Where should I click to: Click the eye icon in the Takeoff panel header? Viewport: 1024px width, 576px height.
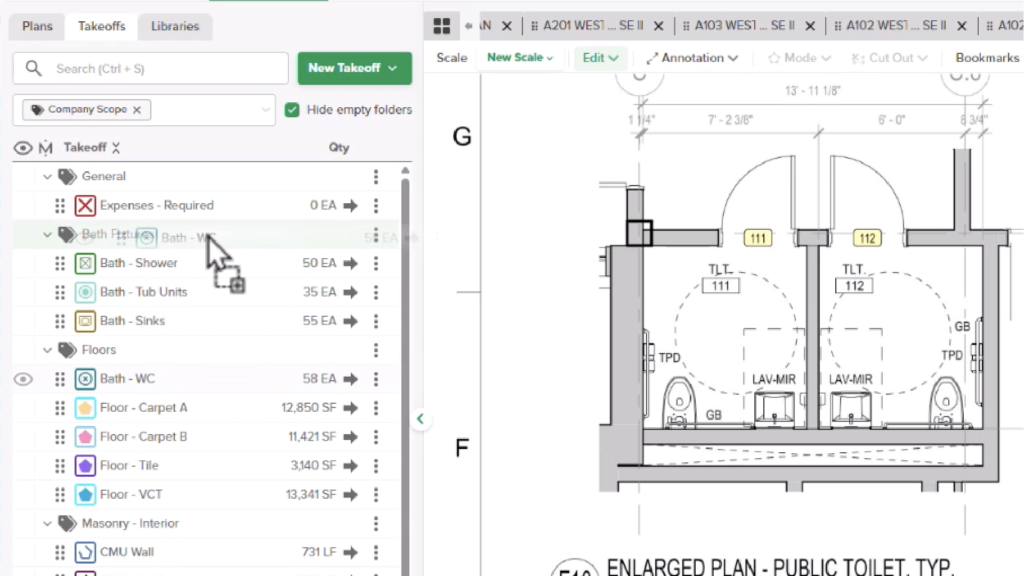pyautogui.click(x=23, y=147)
